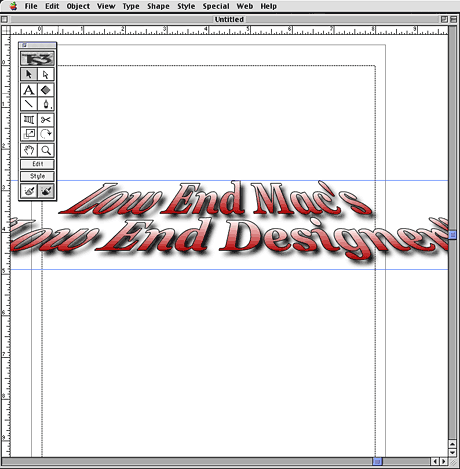460x469 pixels.
Task: Open the Style menu in the menu bar
Action: (186, 6)
